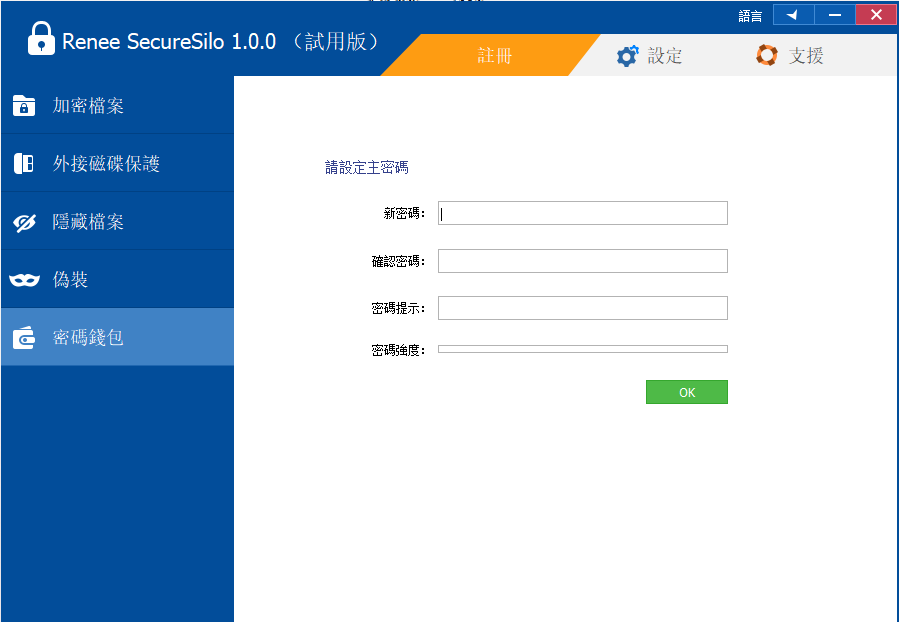This screenshot has height=622, width=899.
Task: Focus the 新密碼 input field
Action: click(x=583, y=213)
